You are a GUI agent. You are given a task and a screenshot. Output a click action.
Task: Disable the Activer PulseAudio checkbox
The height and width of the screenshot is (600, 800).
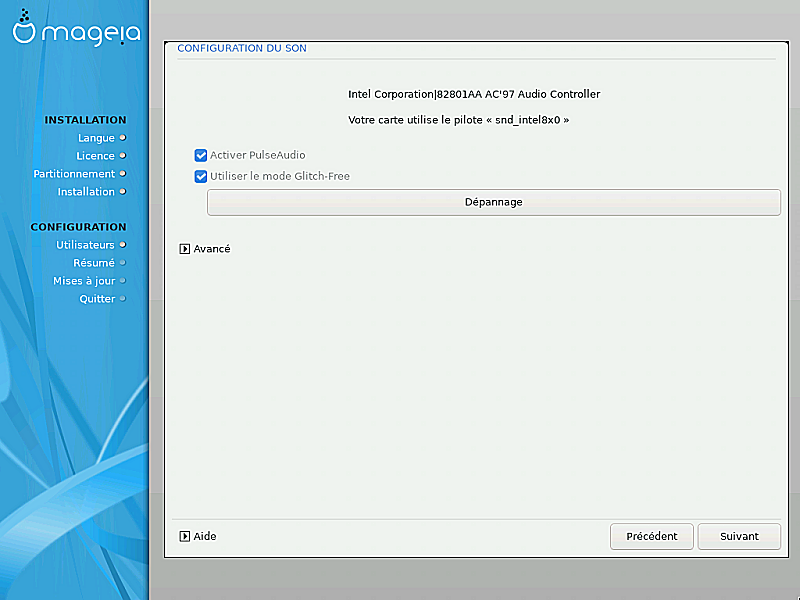click(201, 156)
